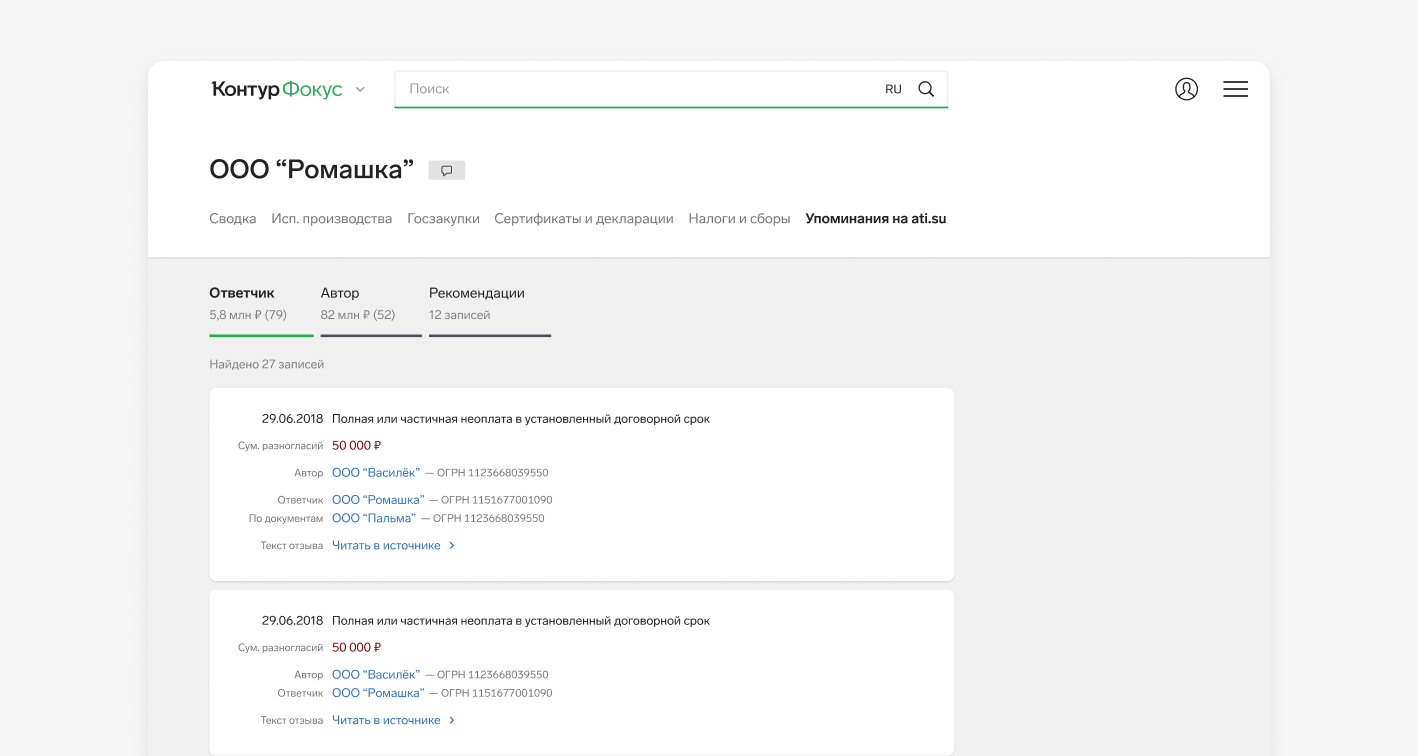Open the hamburger menu
This screenshot has height=756, width=1418.
pyautogui.click(x=1235, y=89)
